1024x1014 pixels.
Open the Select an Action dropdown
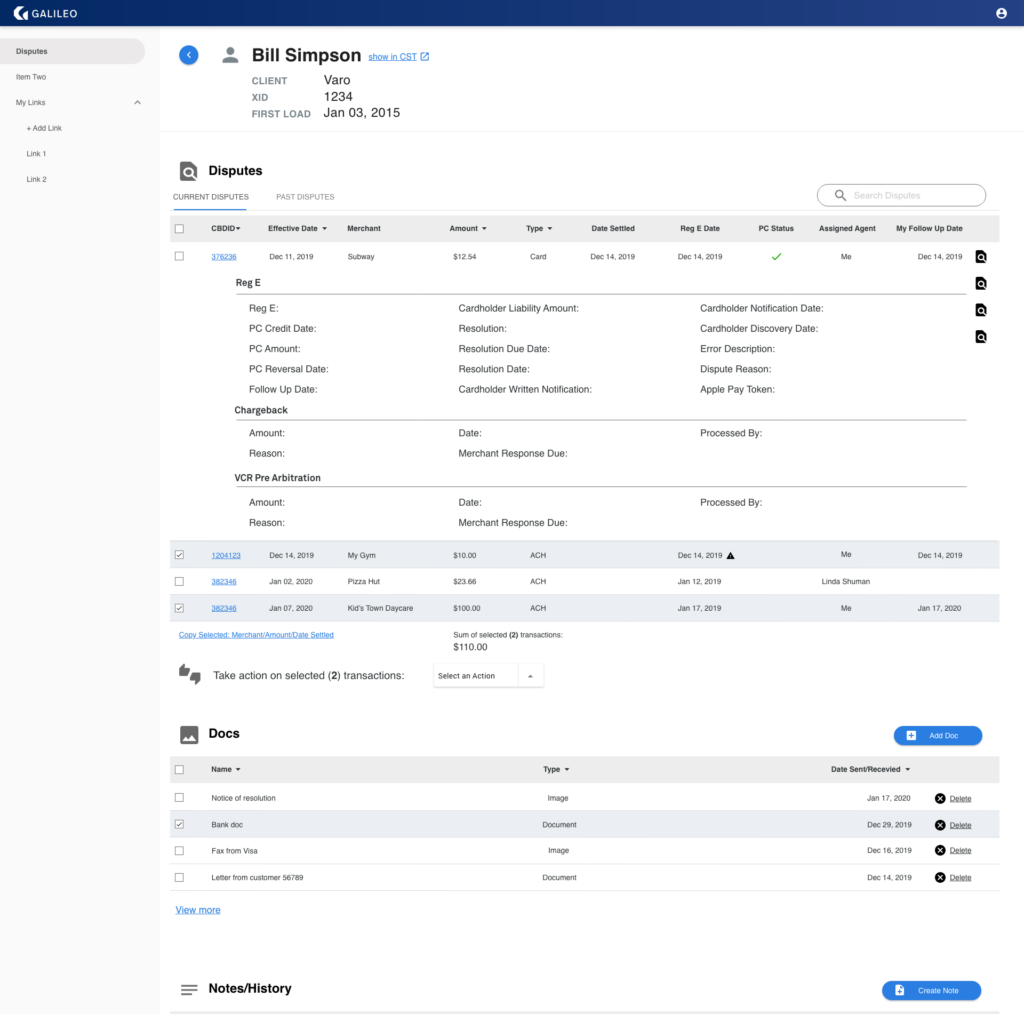[488, 675]
